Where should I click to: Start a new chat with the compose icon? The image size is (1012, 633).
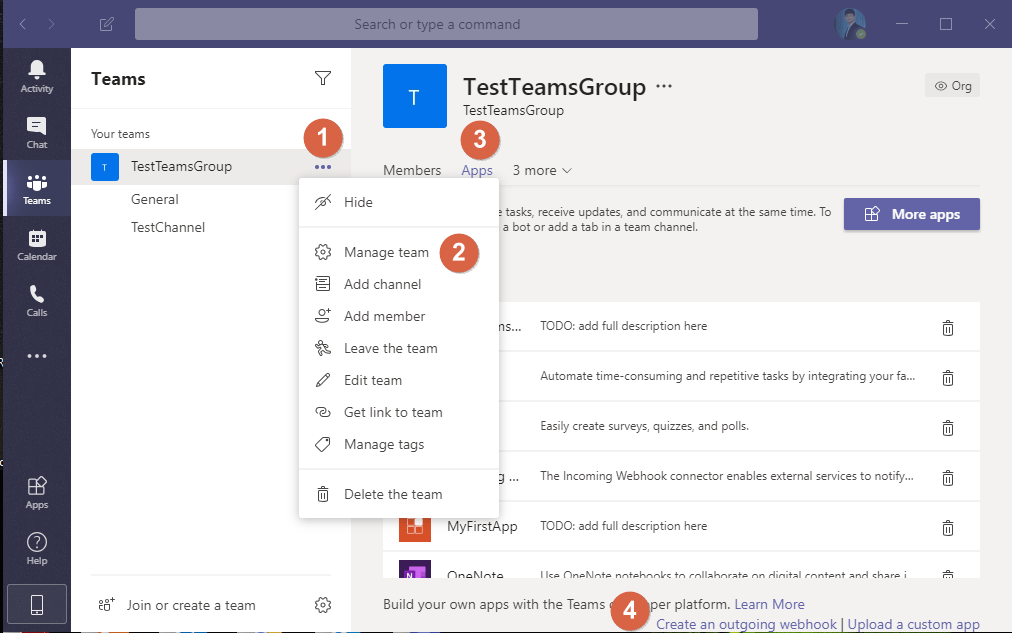106,23
